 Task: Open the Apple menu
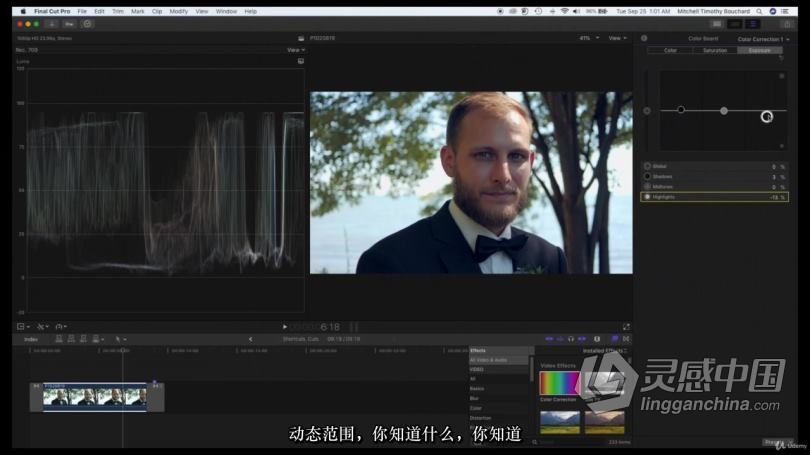23,11
